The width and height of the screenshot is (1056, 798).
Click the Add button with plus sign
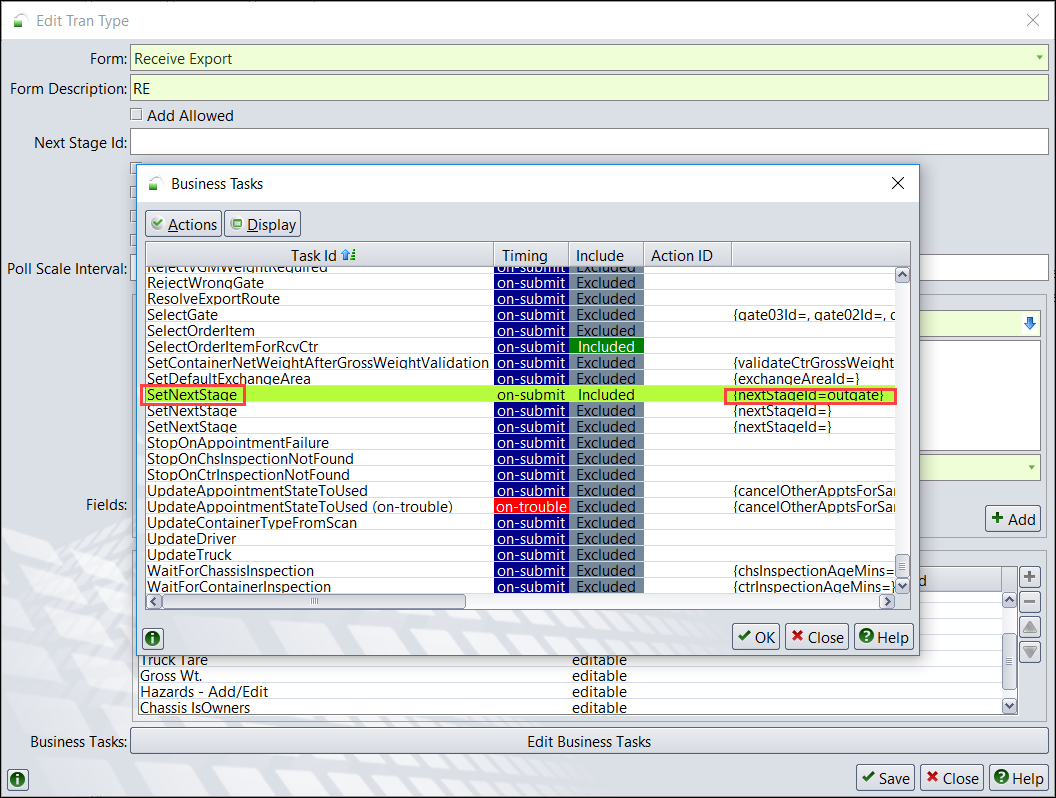tap(1013, 519)
